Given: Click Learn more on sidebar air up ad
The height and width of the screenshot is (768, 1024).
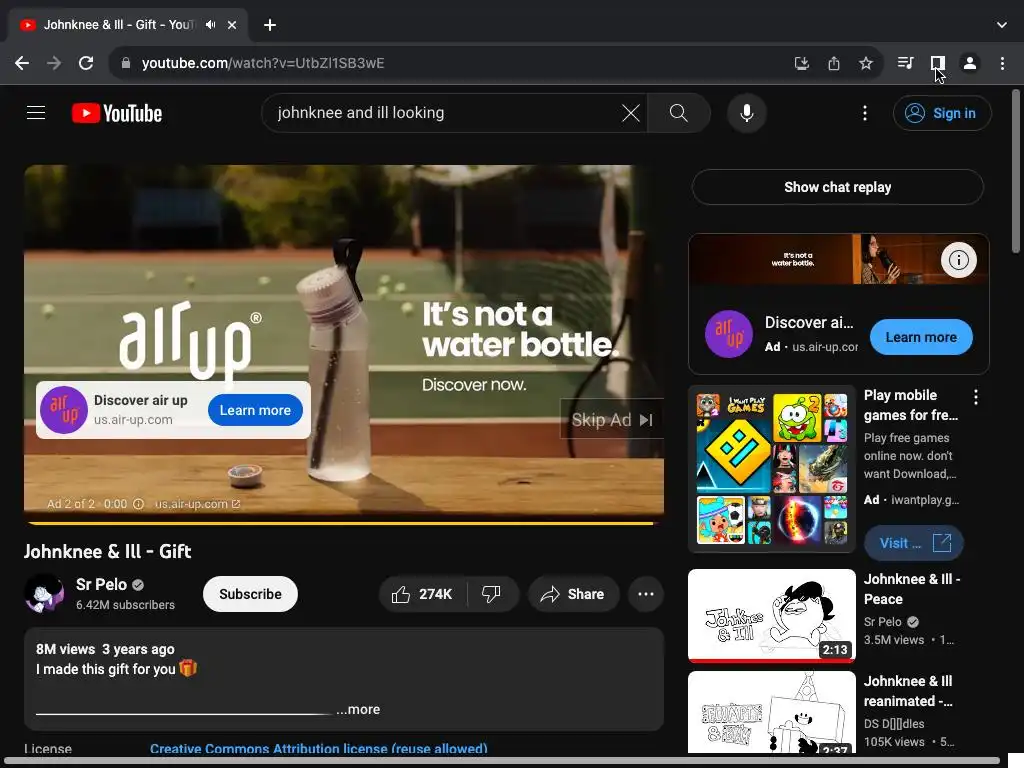Looking at the screenshot, I should [x=921, y=337].
